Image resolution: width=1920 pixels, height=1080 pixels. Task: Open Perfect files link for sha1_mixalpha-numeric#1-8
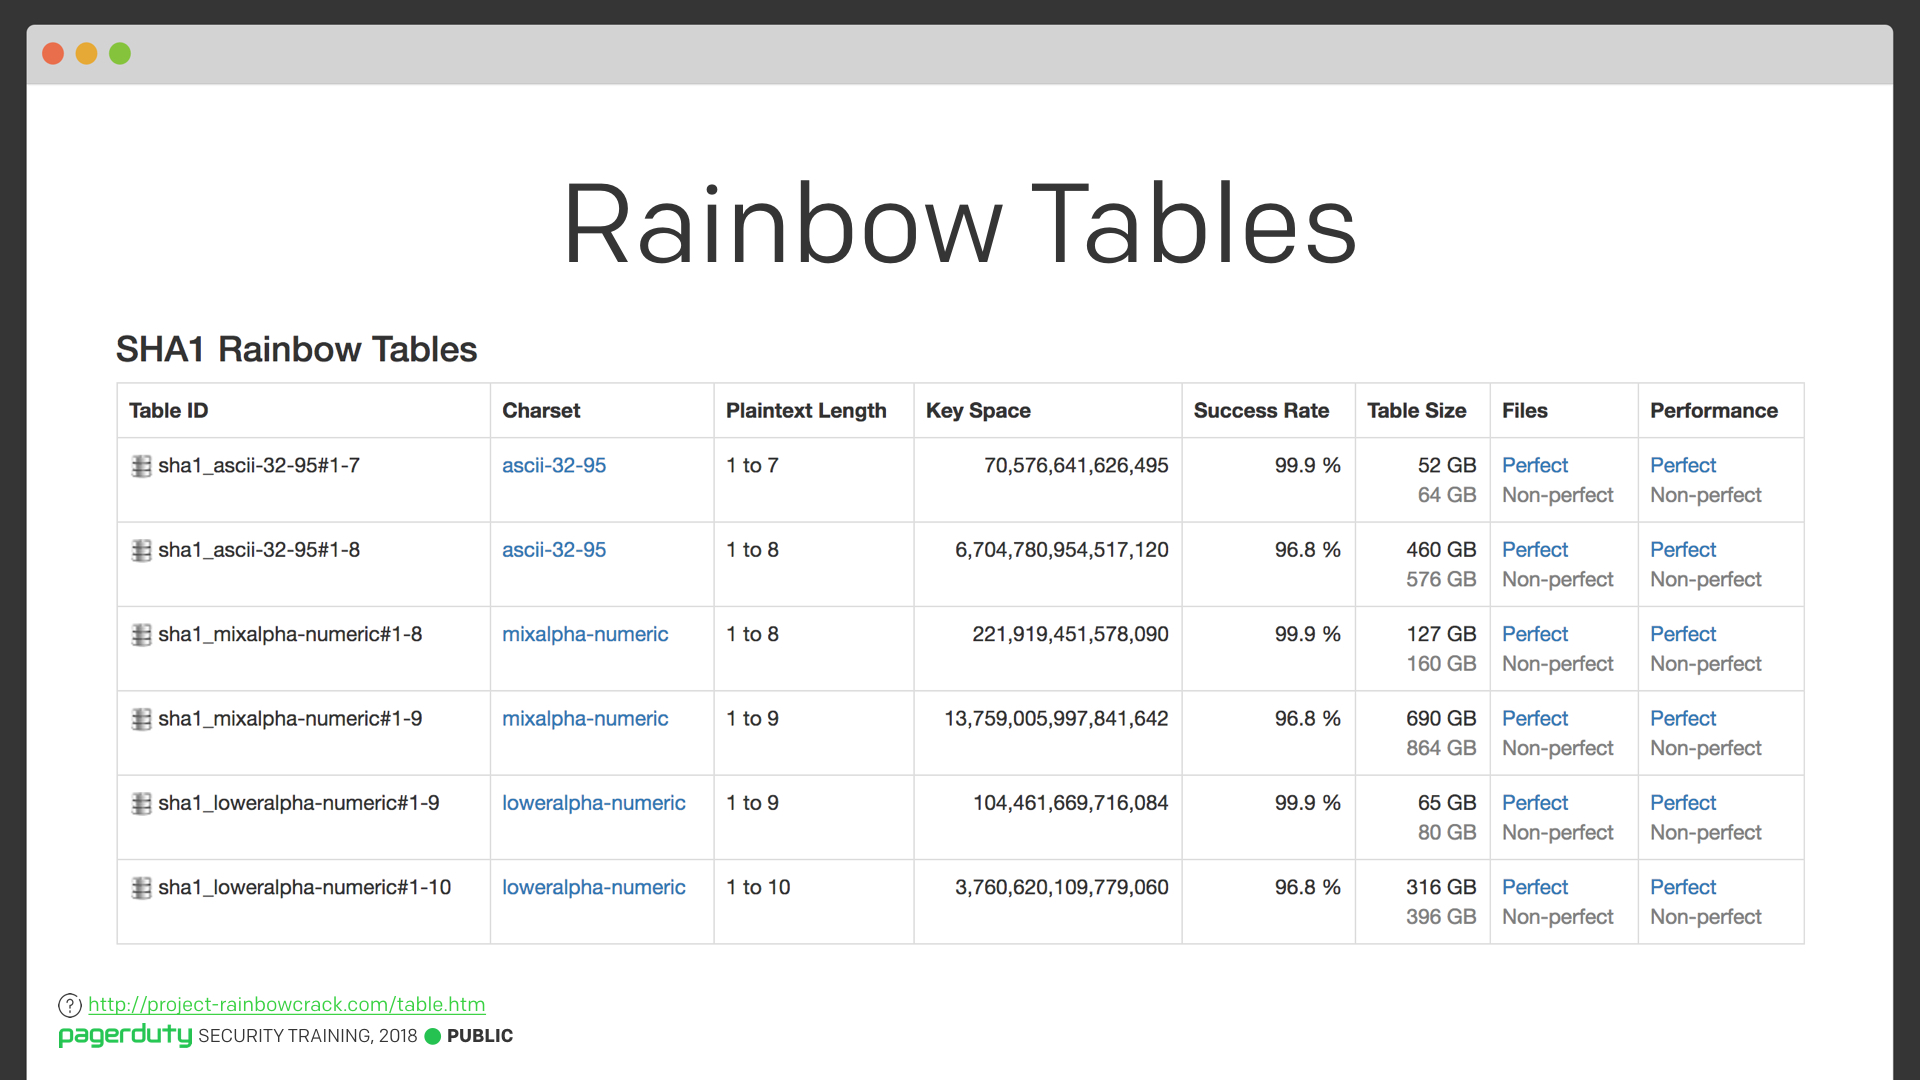click(x=1535, y=634)
